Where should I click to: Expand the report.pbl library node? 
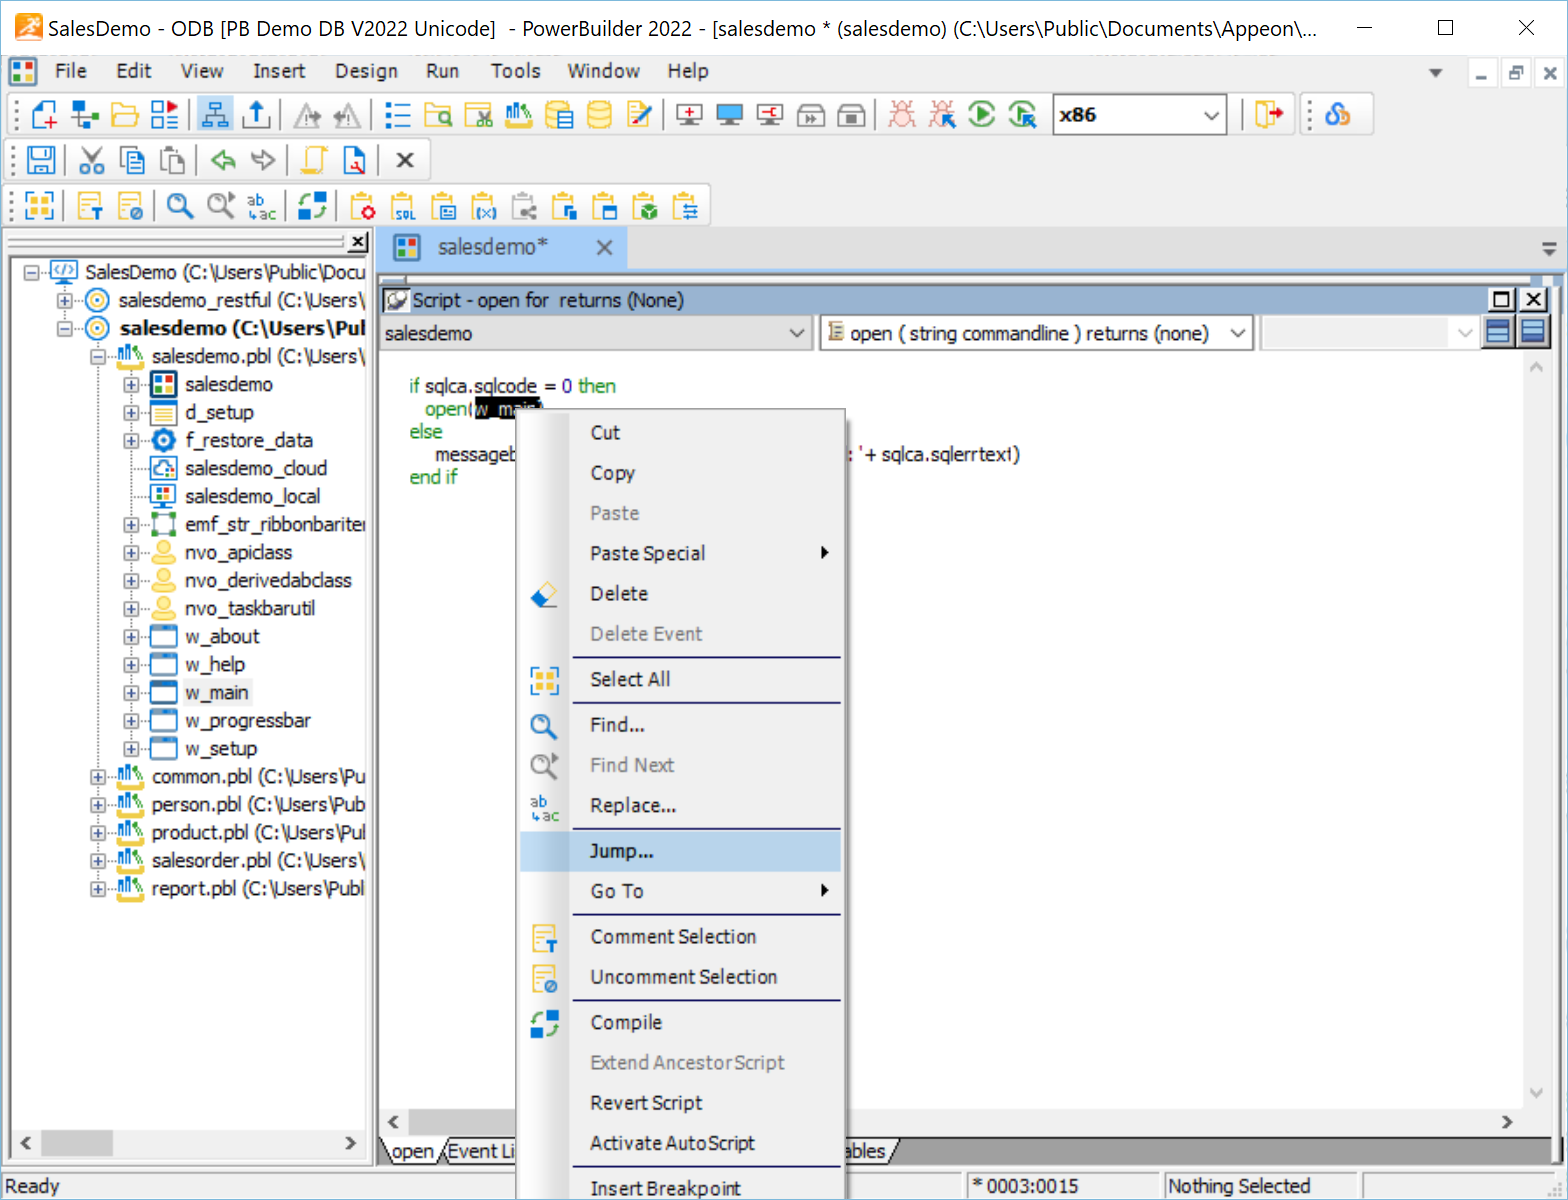(97, 888)
